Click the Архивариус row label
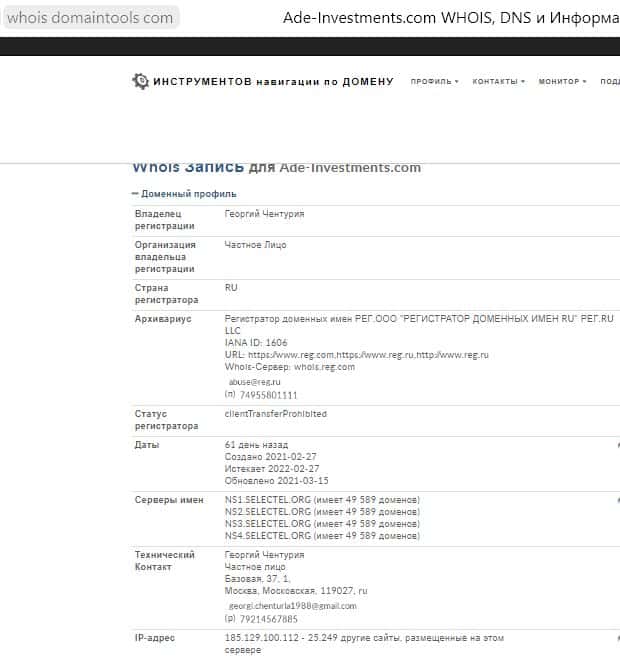Image resolution: width=620 pixels, height=657 pixels. (163, 319)
